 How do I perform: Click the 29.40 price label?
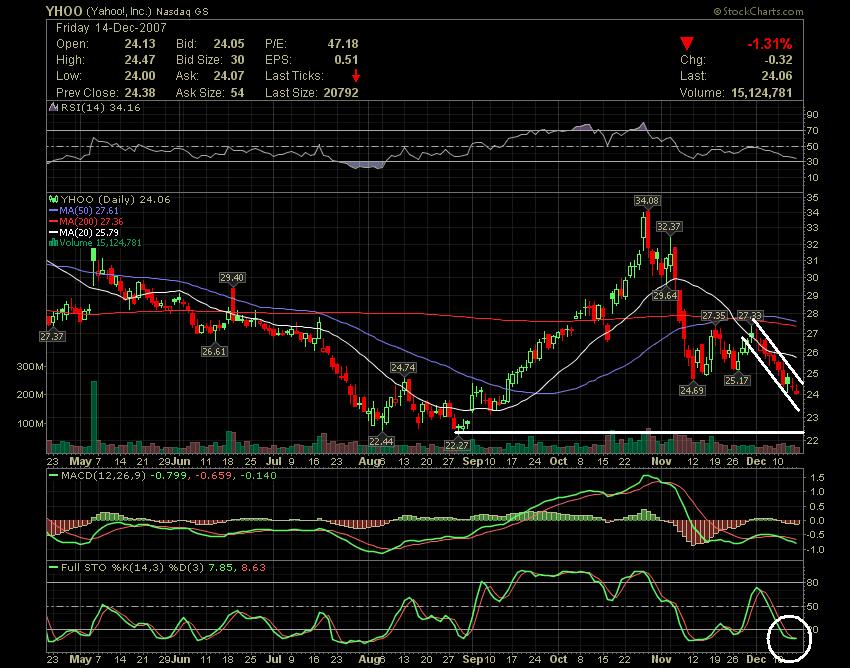coord(232,278)
